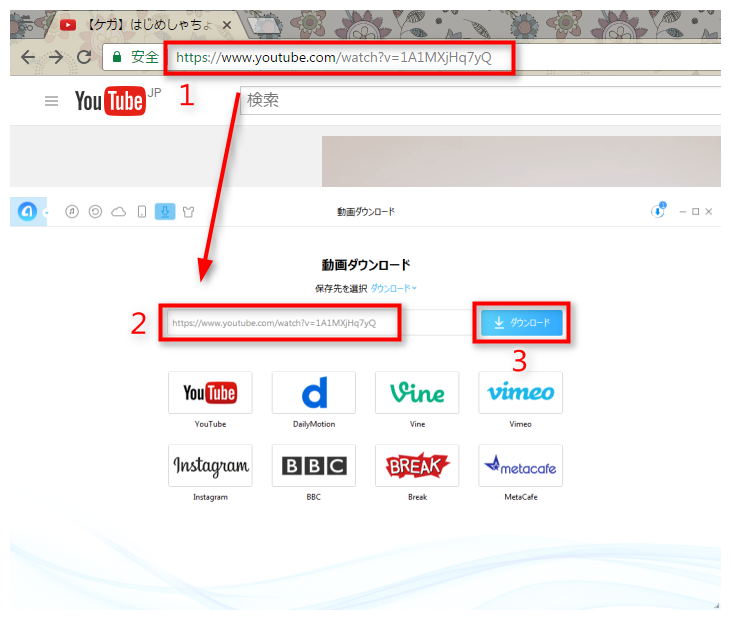Screen dimensions: 731x620
Task: Choose the YouTube site tile
Action: (x=210, y=393)
